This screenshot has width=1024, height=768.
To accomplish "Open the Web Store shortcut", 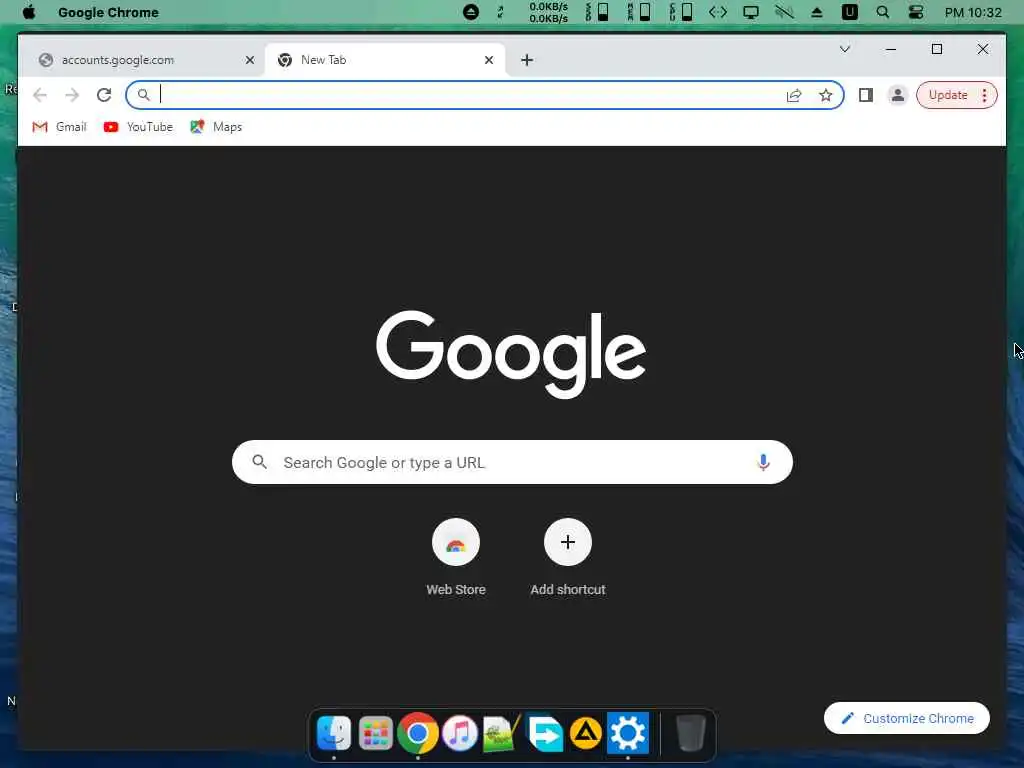I will [x=456, y=557].
